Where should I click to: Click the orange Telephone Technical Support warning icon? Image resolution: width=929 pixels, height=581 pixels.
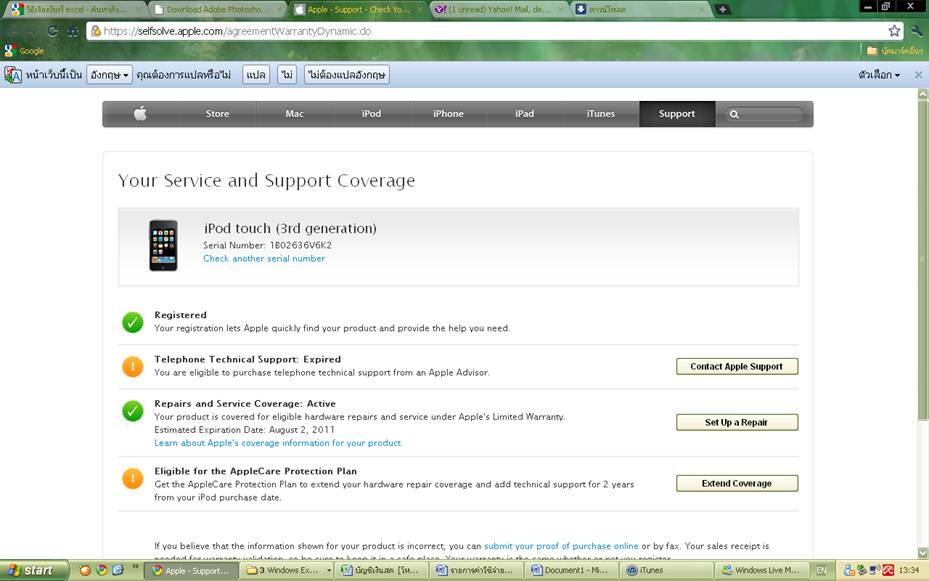coord(133,367)
